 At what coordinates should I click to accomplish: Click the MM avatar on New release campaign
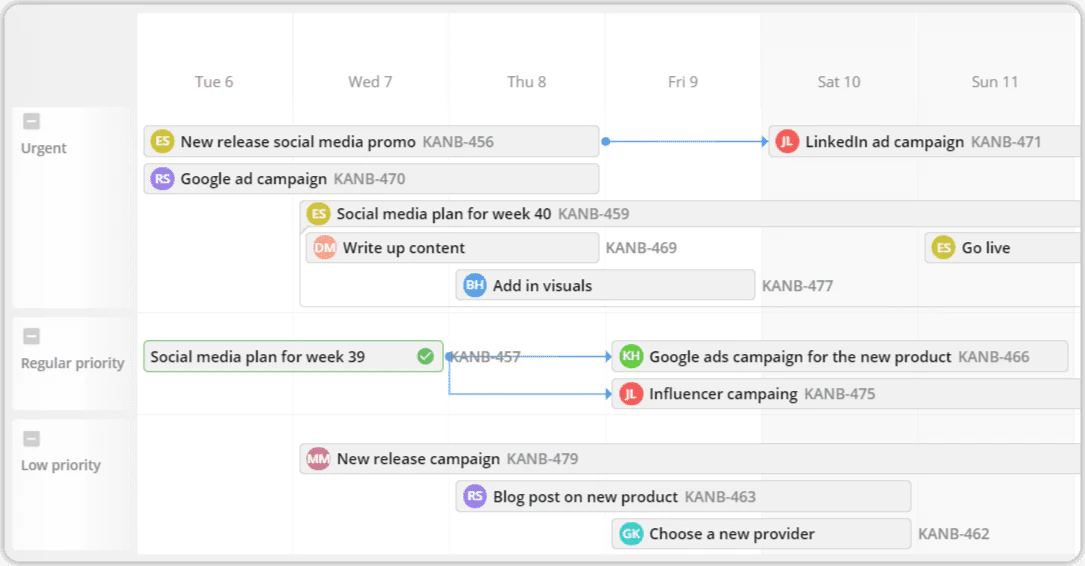(x=318, y=459)
